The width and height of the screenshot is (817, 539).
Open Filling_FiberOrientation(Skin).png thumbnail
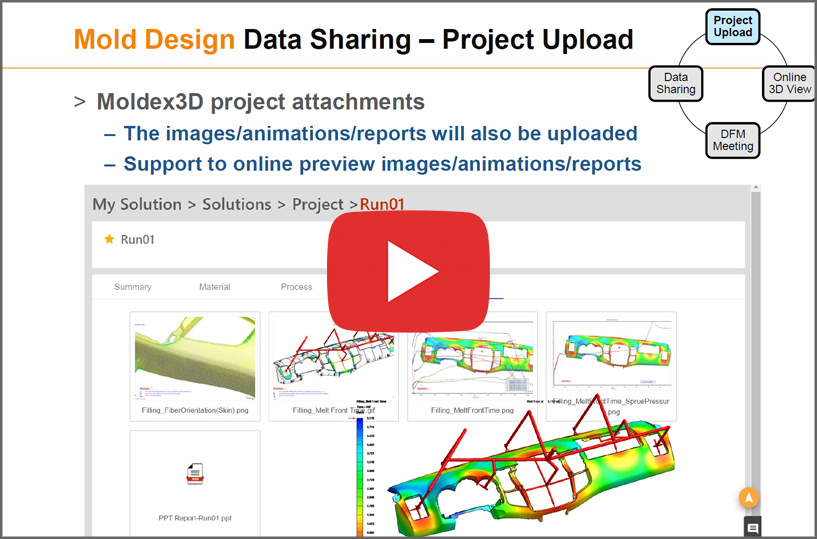[195, 366]
